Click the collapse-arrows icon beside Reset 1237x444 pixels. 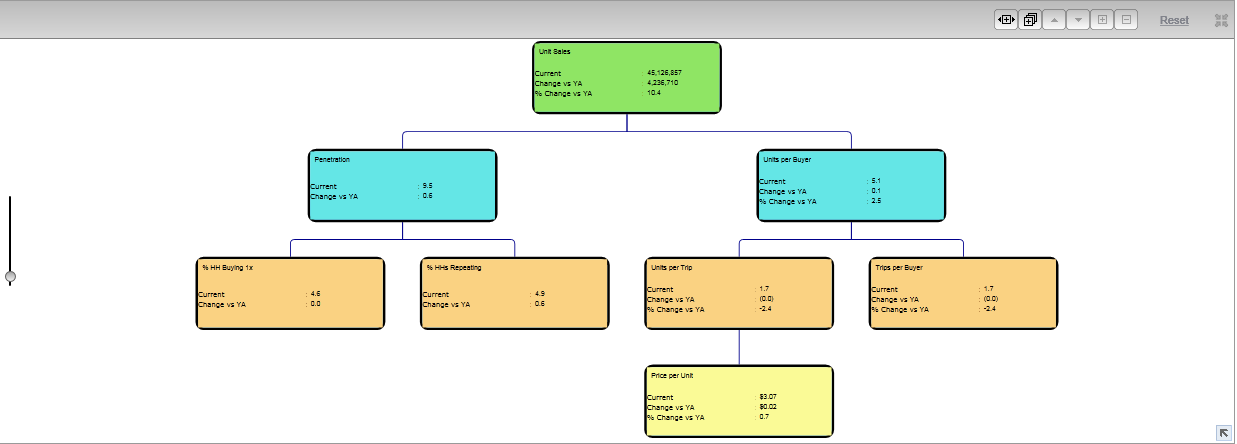(x=1220, y=20)
